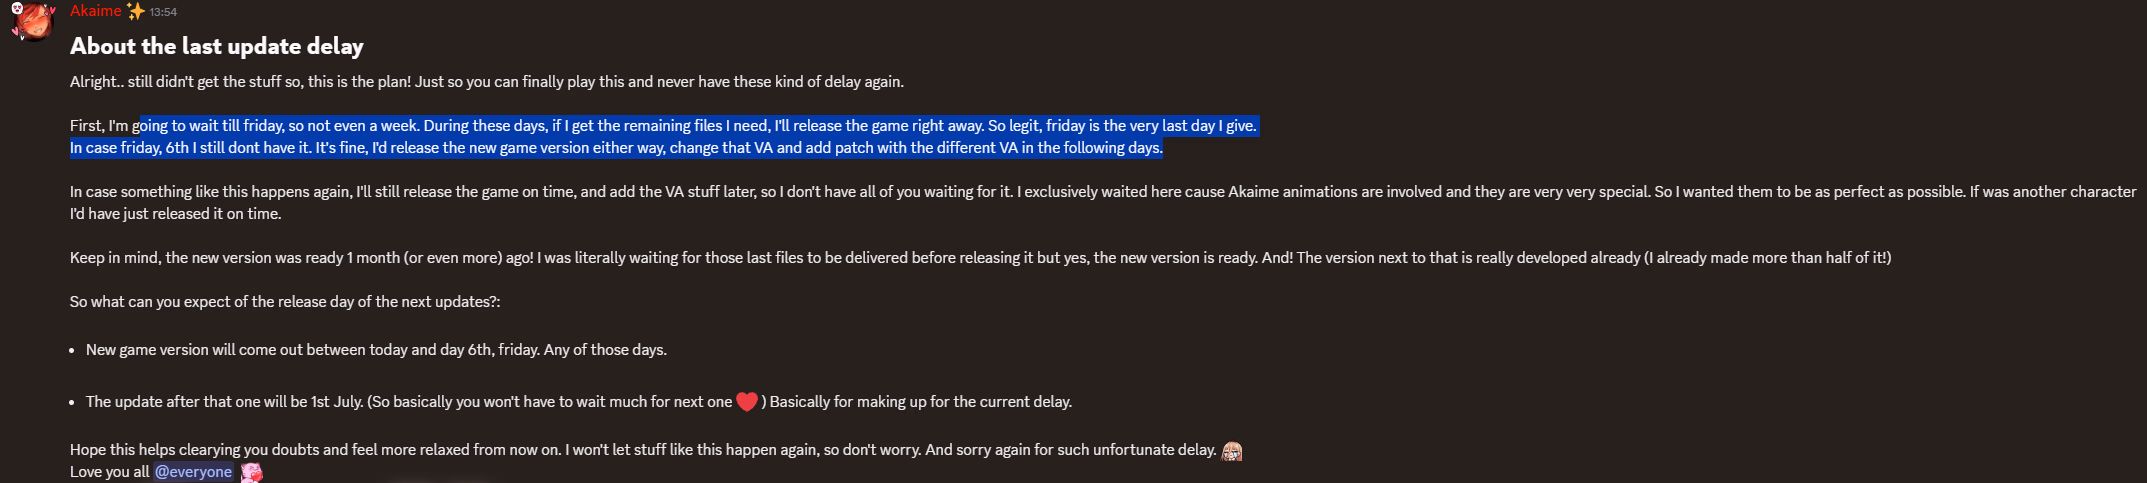Open Akaime's profile avatar picture
2147x483 pixels.
pos(32,21)
